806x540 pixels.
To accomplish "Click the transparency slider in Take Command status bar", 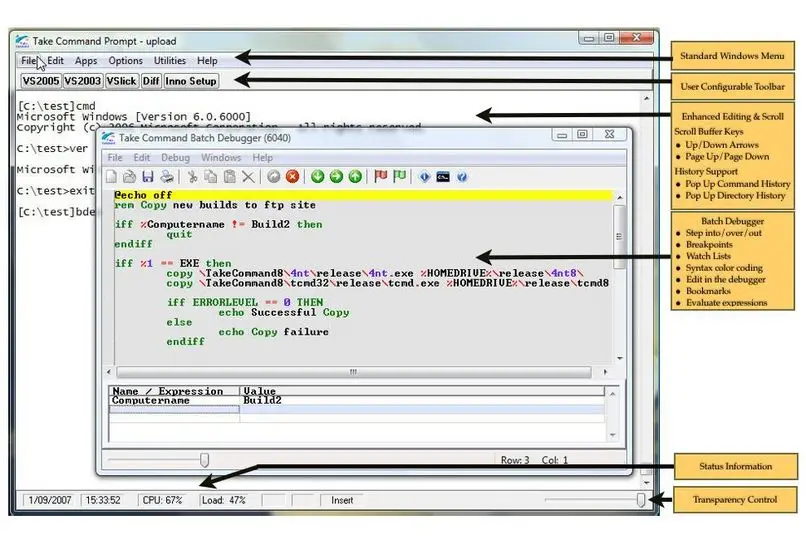I will pyautogui.click(x=640, y=500).
